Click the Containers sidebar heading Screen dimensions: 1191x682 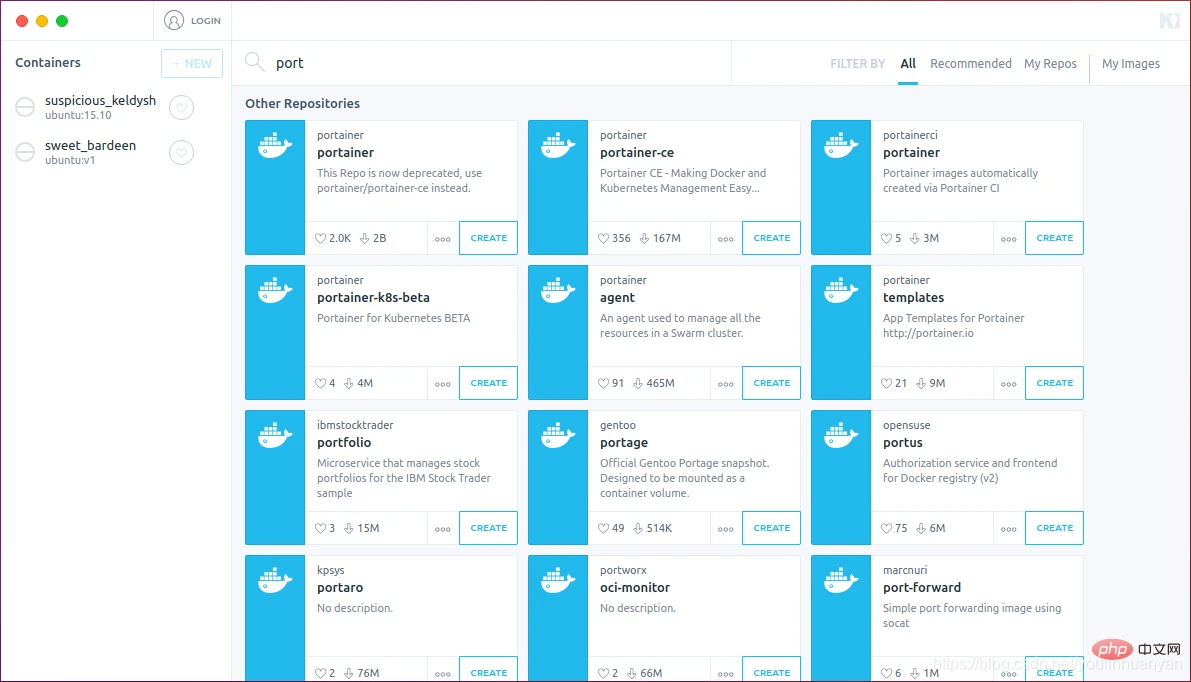[48, 62]
